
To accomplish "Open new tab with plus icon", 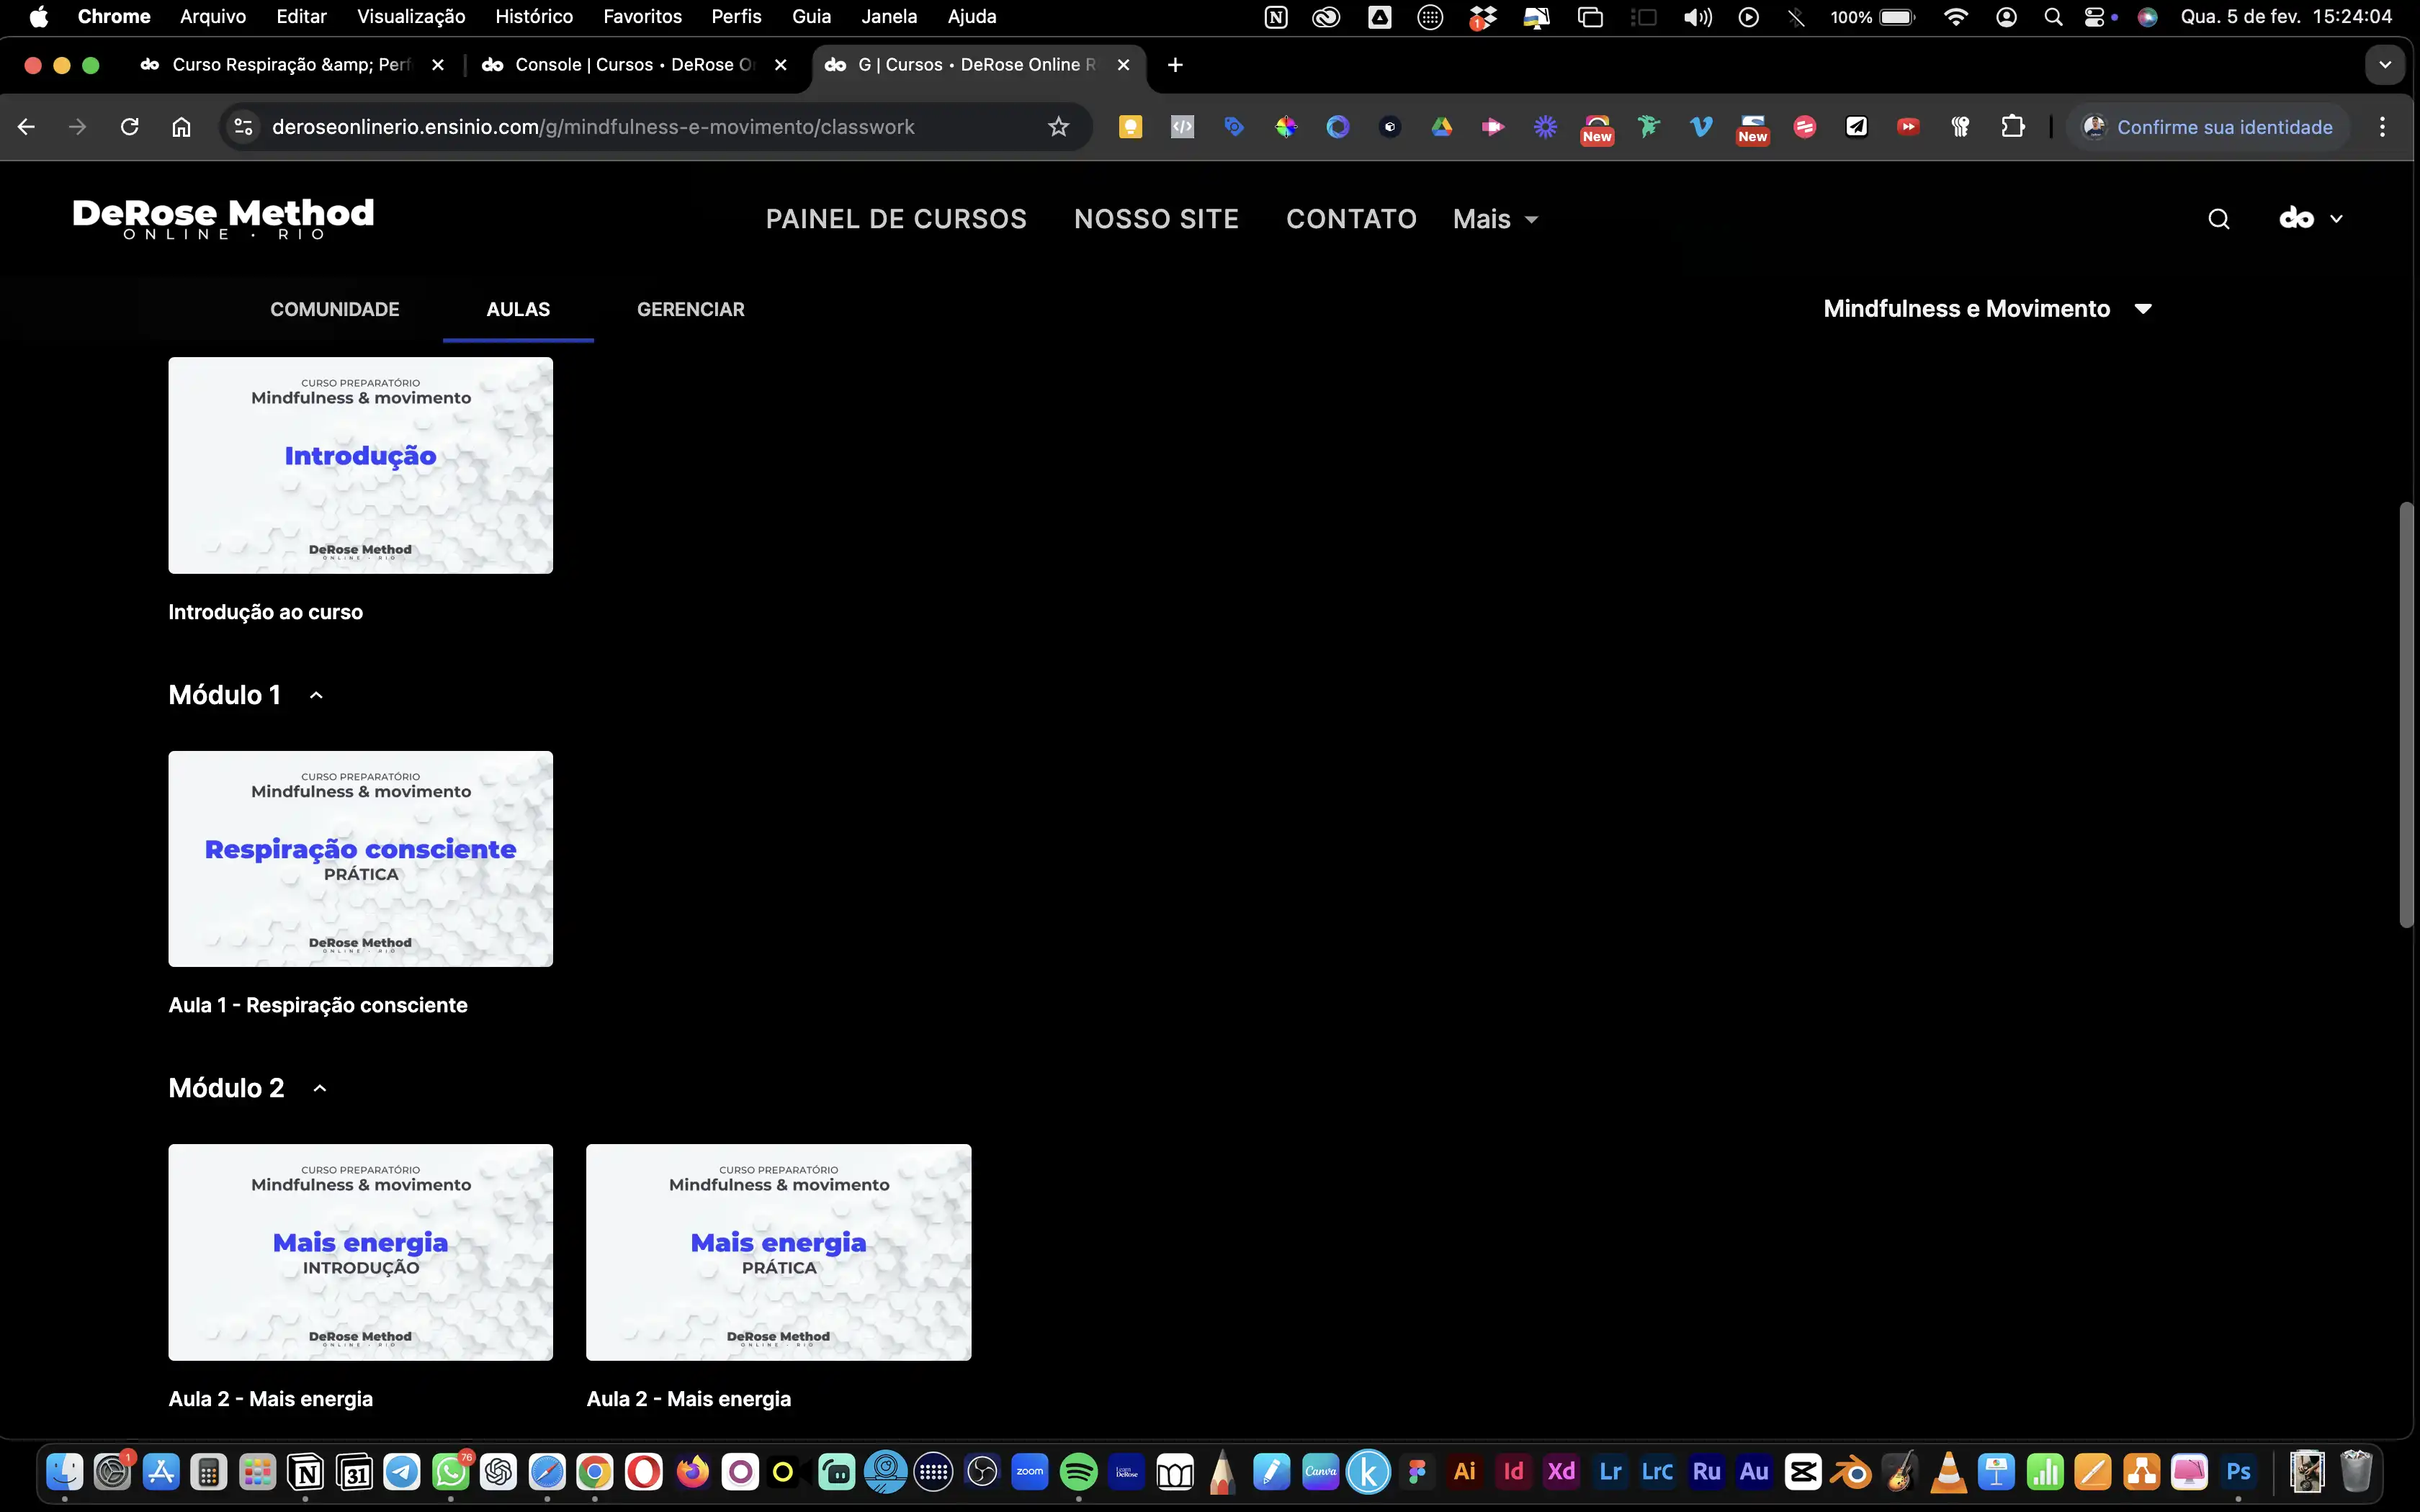I will point(1175,65).
